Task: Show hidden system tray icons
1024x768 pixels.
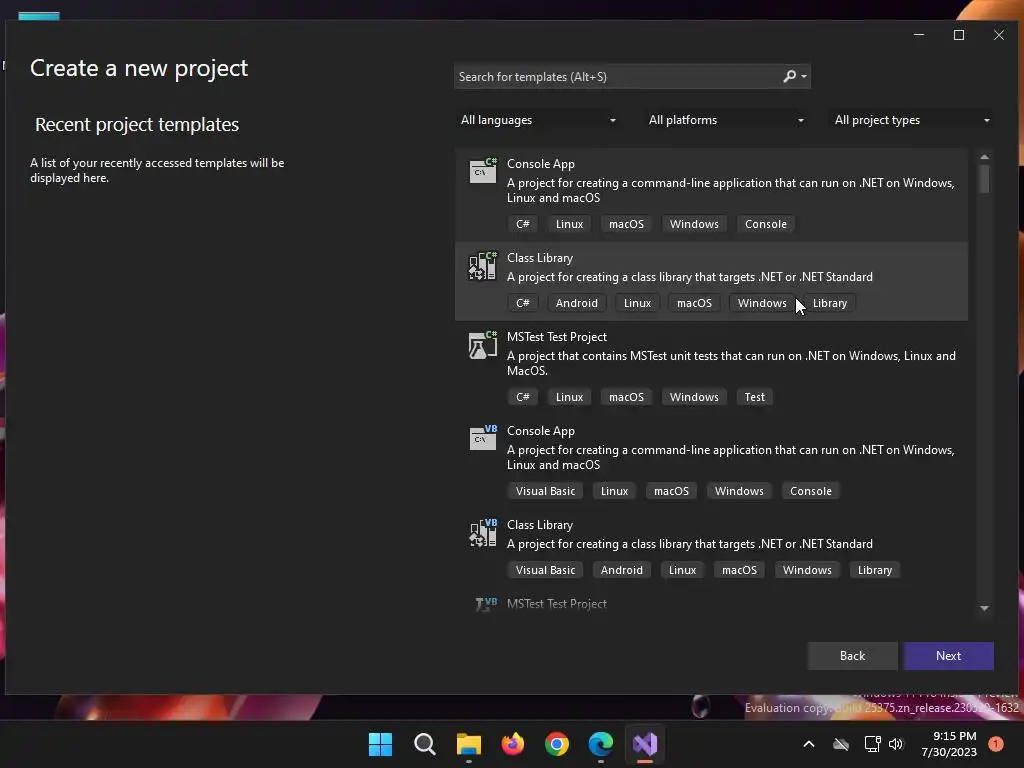Action: [808, 744]
